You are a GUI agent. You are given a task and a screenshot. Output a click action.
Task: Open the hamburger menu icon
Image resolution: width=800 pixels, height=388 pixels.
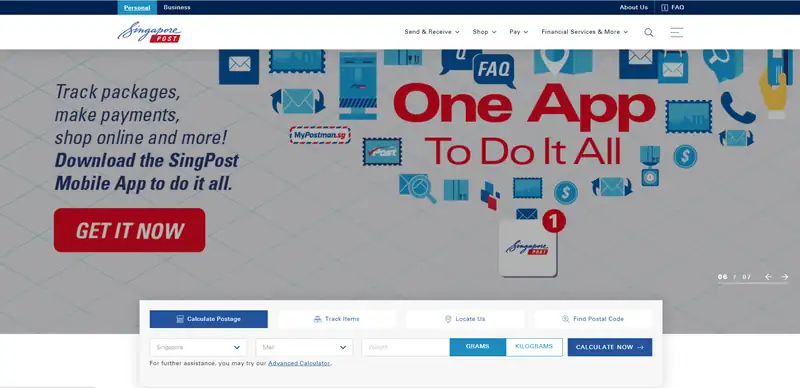pos(677,32)
